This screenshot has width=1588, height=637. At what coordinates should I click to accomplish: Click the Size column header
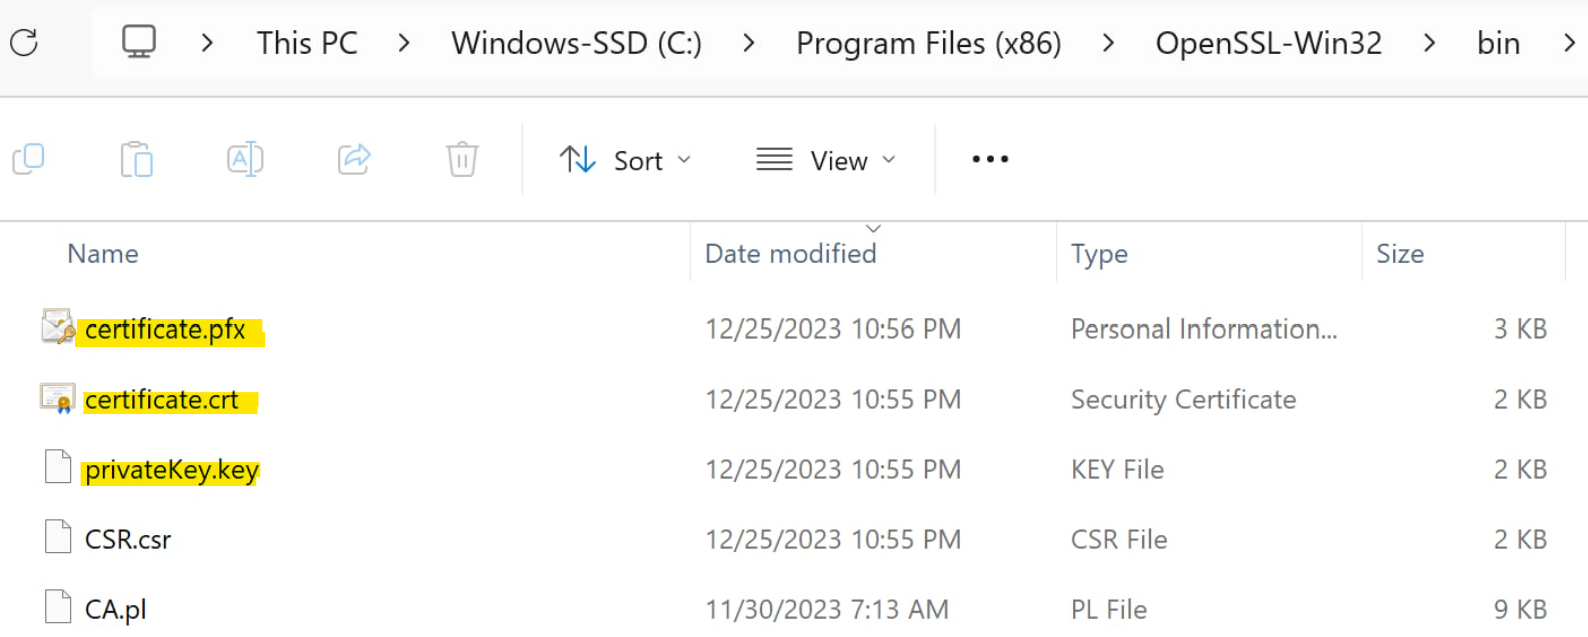click(1400, 253)
